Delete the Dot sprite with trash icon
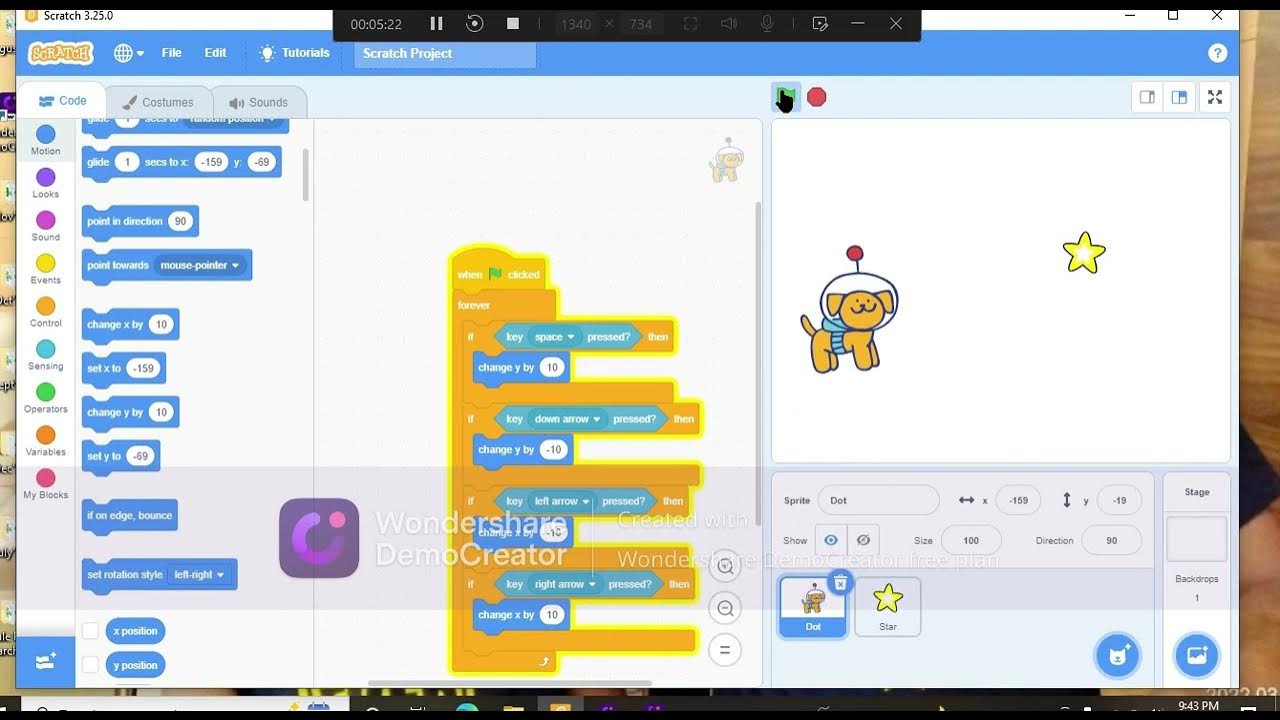 coord(840,583)
